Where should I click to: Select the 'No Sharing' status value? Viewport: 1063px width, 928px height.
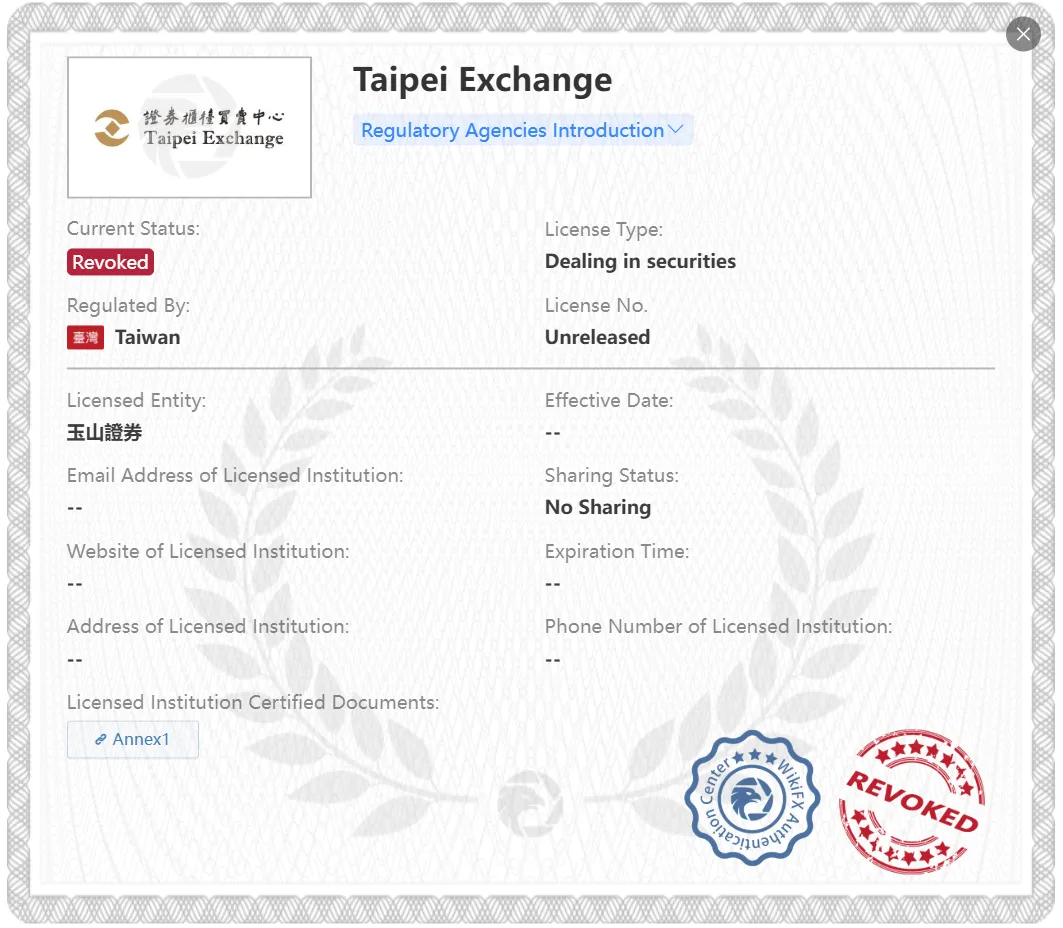click(598, 508)
